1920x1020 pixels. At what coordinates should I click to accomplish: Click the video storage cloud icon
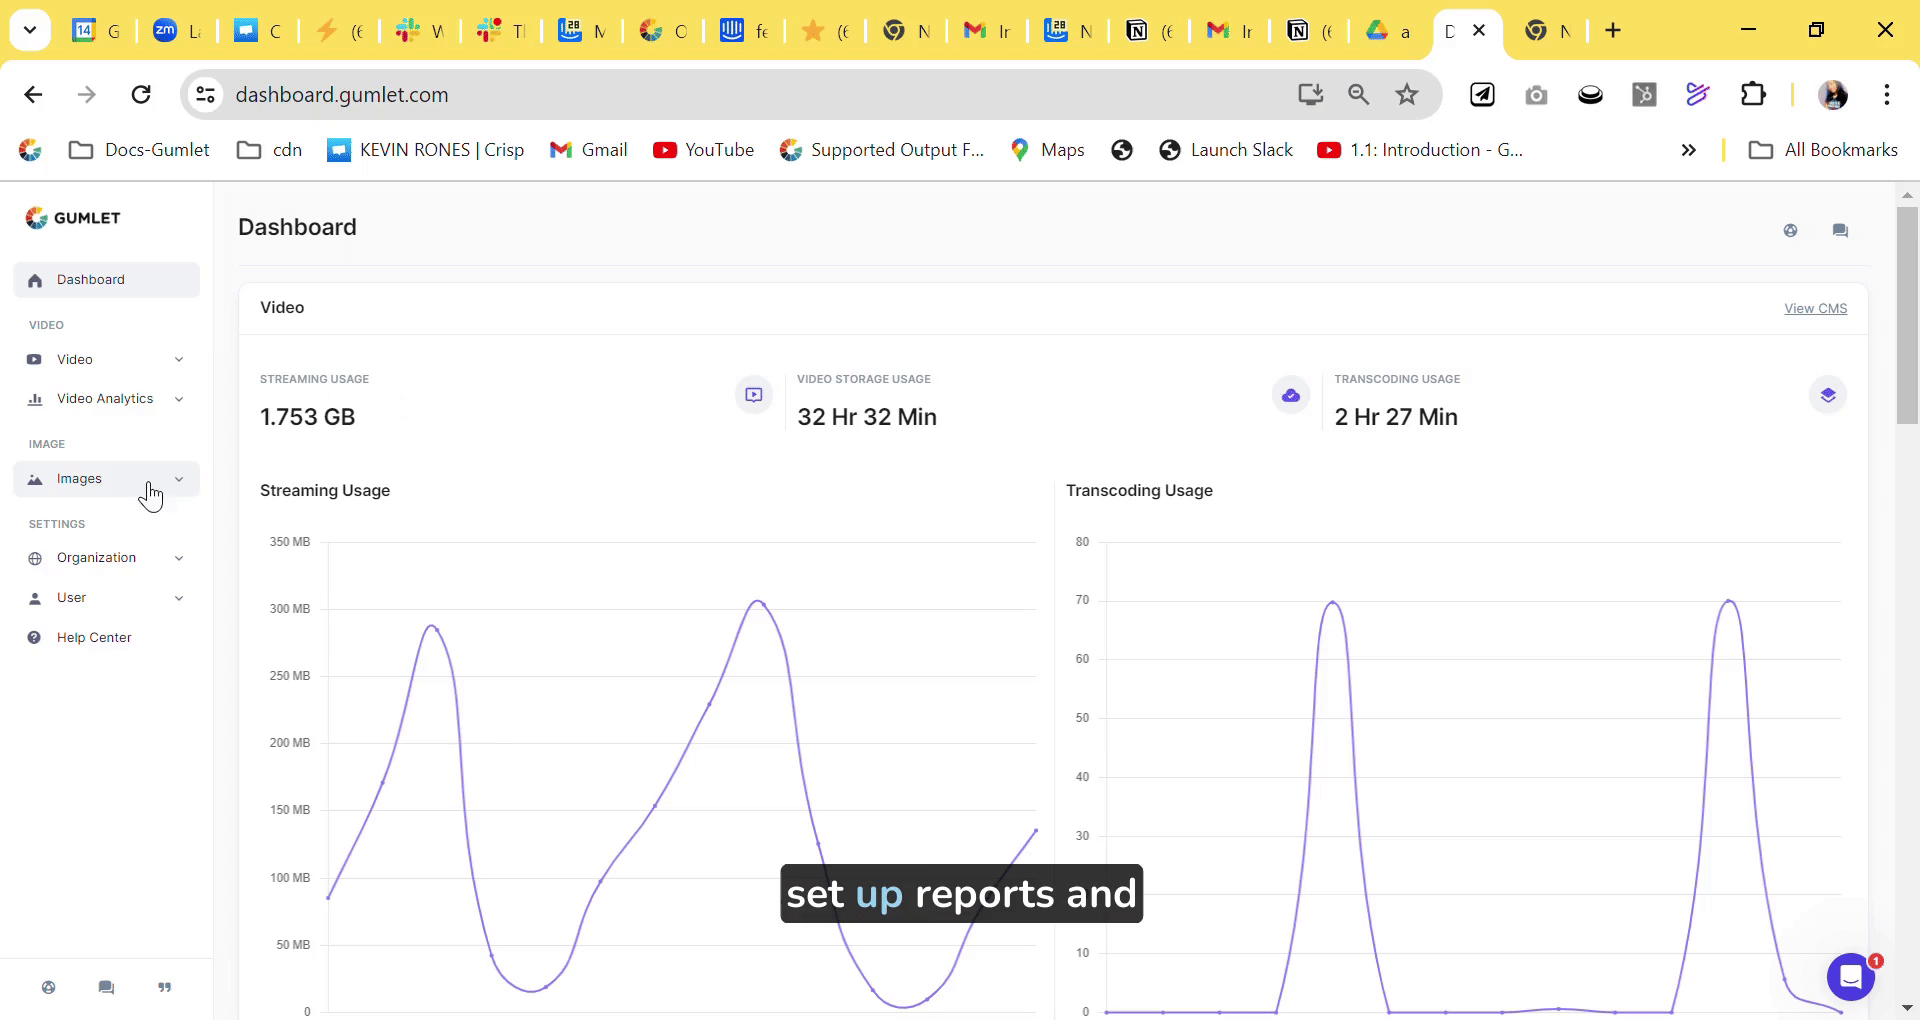1291,395
